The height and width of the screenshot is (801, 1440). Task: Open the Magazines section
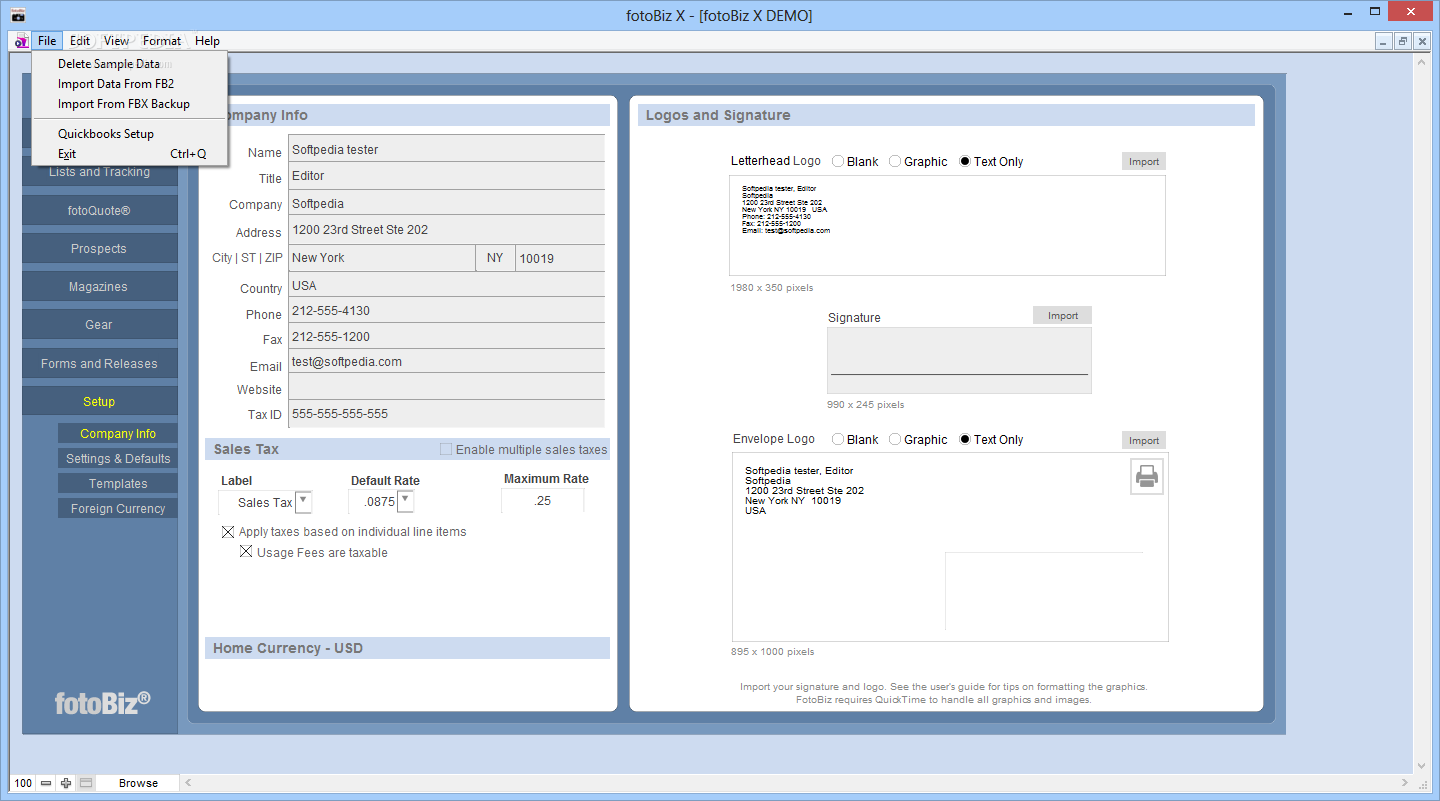coord(100,287)
